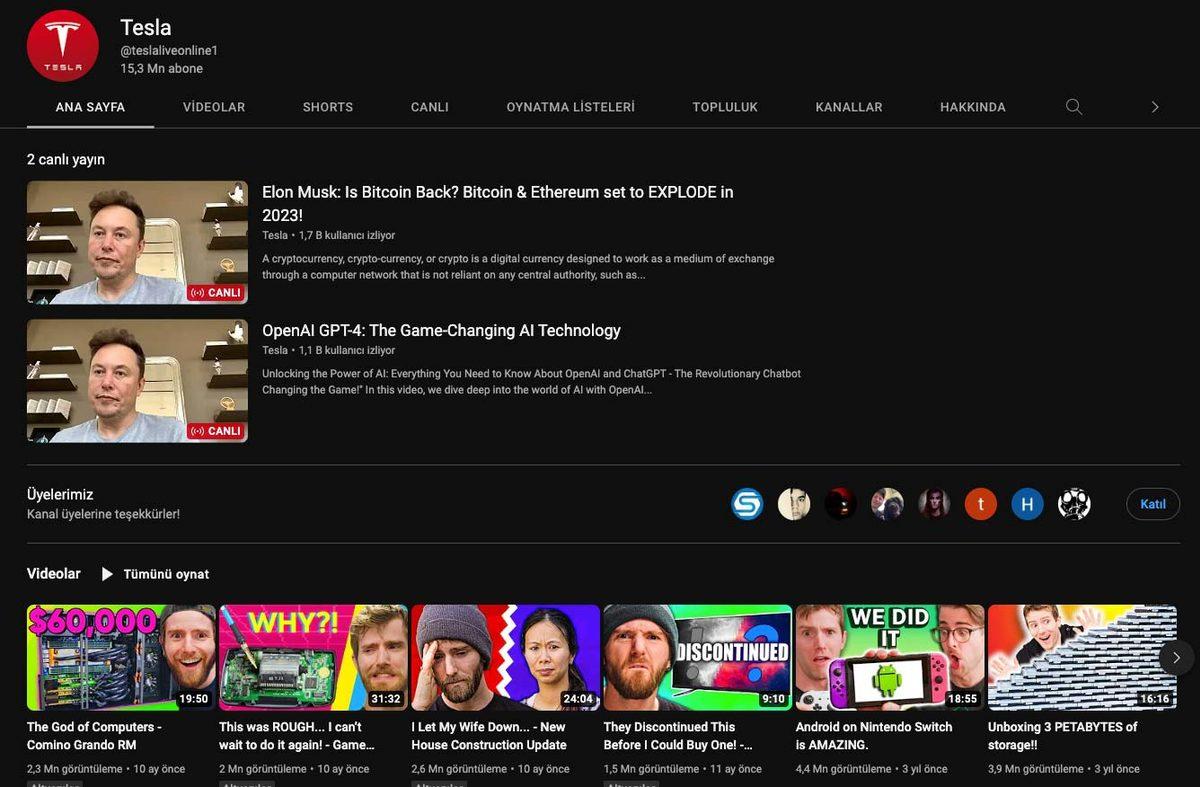Open channel search with the magnifier icon

pyautogui.click(x=1074, y=106)
